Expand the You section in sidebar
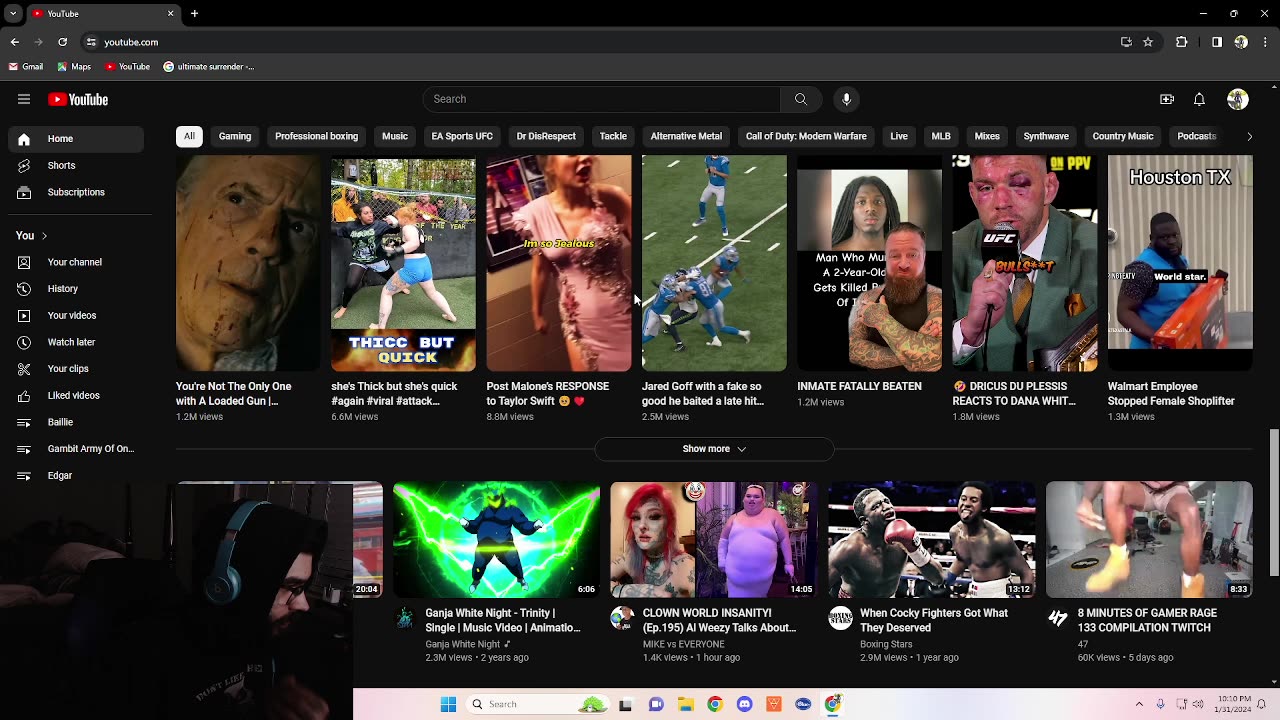The height and width of the screenshot is (720, 1280). (32, 236)
